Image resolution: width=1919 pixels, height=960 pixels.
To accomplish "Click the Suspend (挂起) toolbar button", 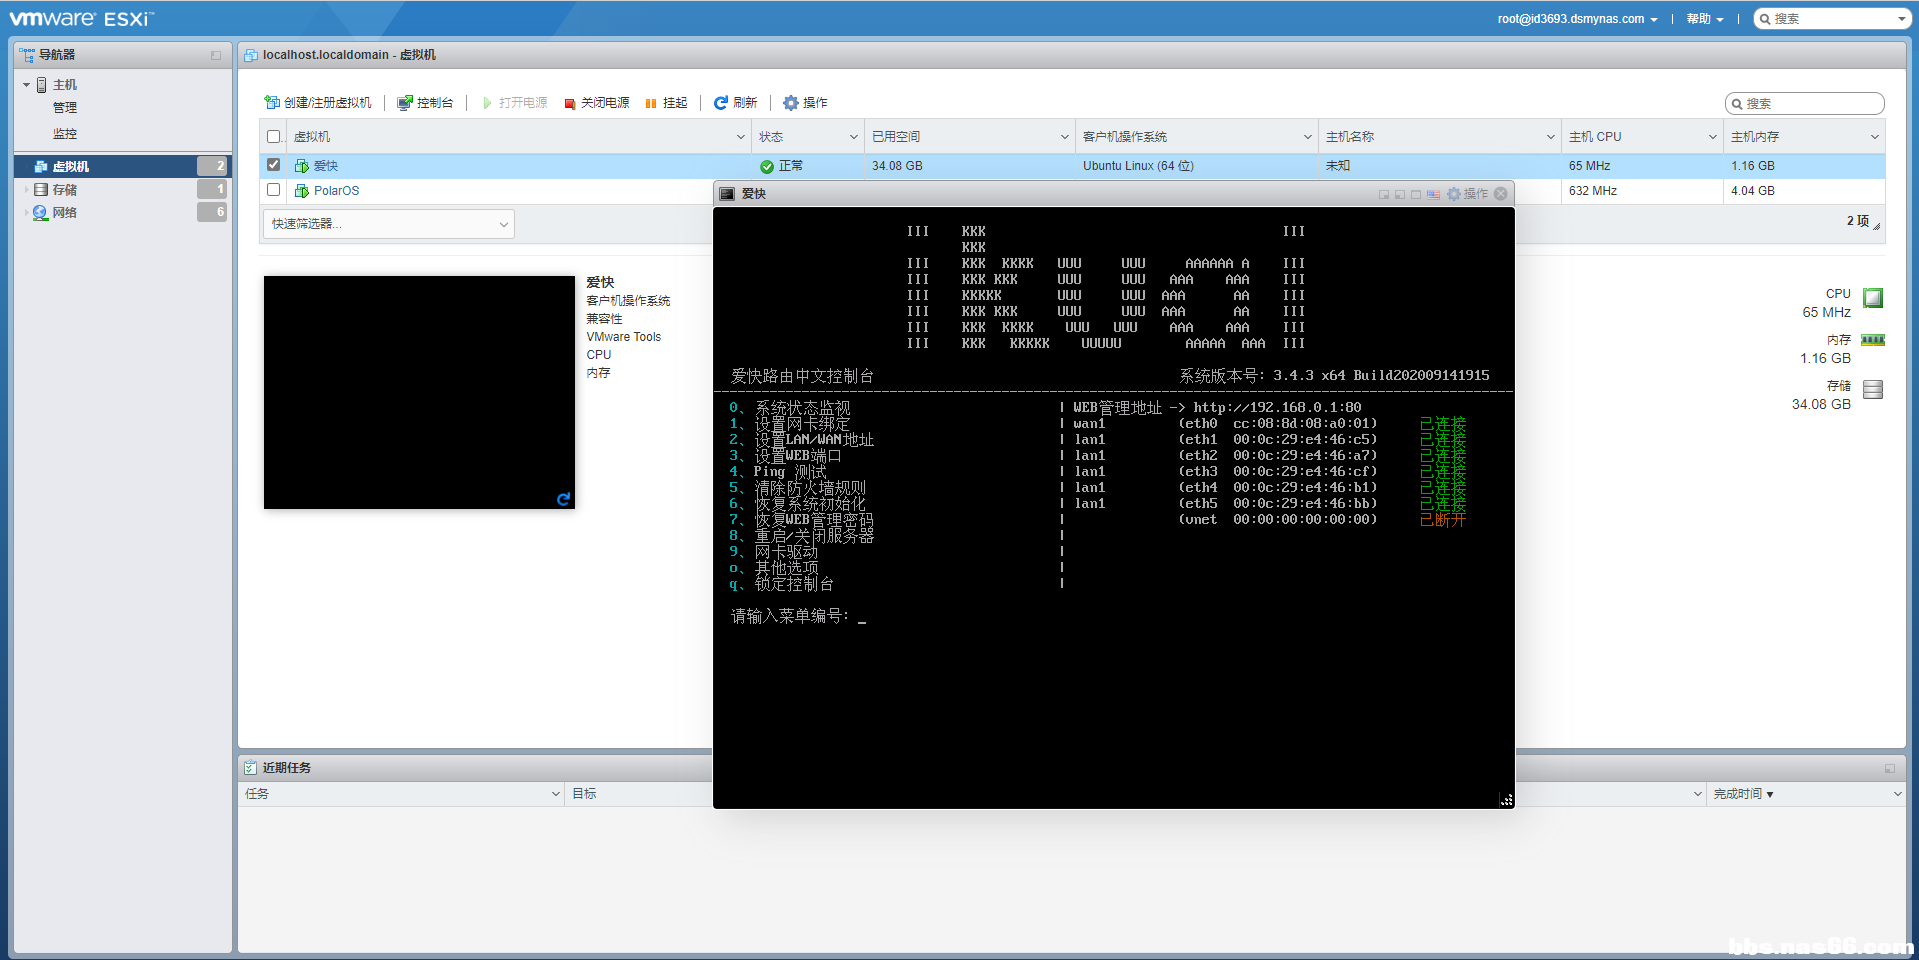I will coord(667,103).
